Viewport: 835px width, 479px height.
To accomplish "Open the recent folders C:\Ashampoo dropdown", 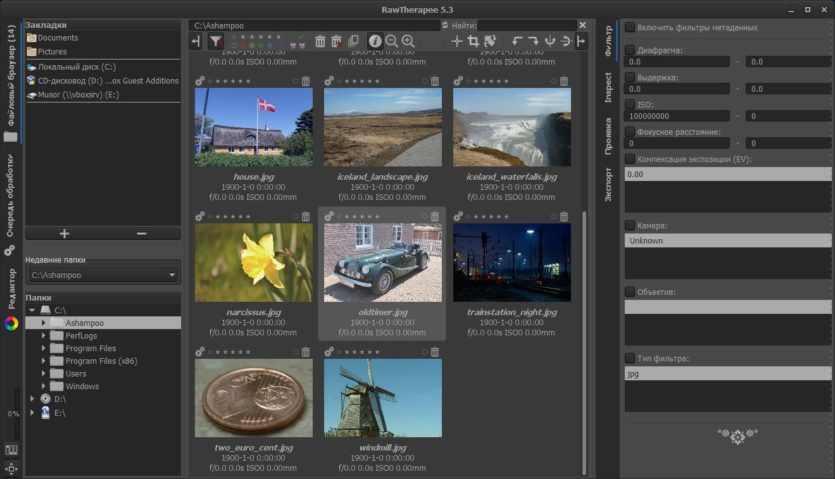I will 102,275.
